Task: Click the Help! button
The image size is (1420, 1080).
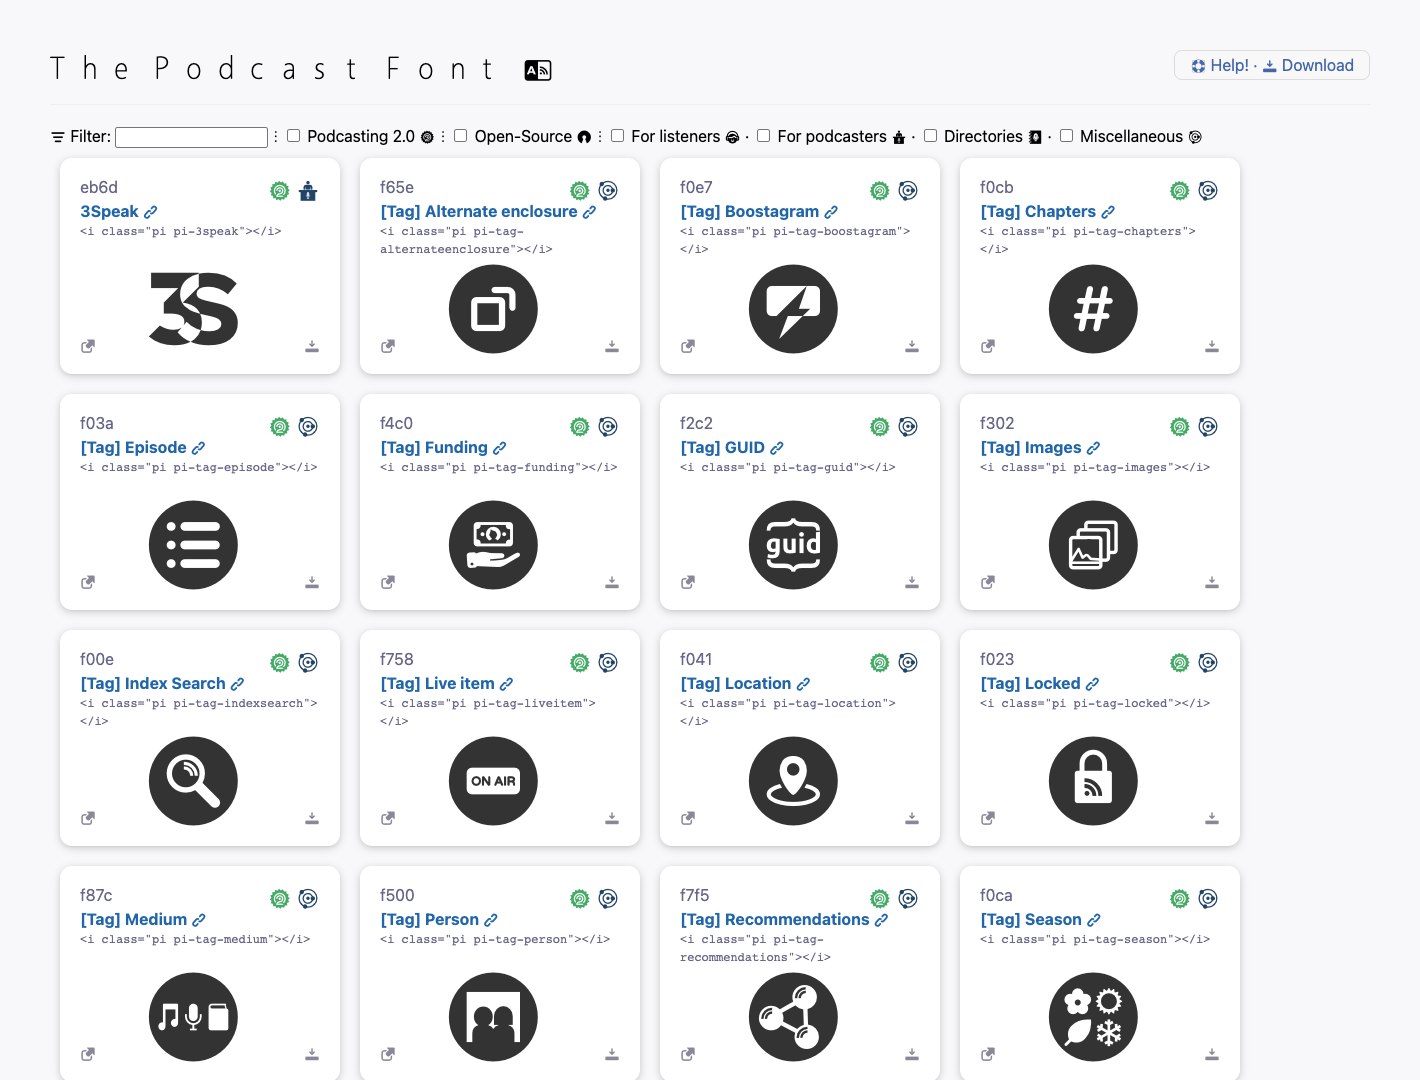Action: pyautogui.click(x=1220, y=65)
